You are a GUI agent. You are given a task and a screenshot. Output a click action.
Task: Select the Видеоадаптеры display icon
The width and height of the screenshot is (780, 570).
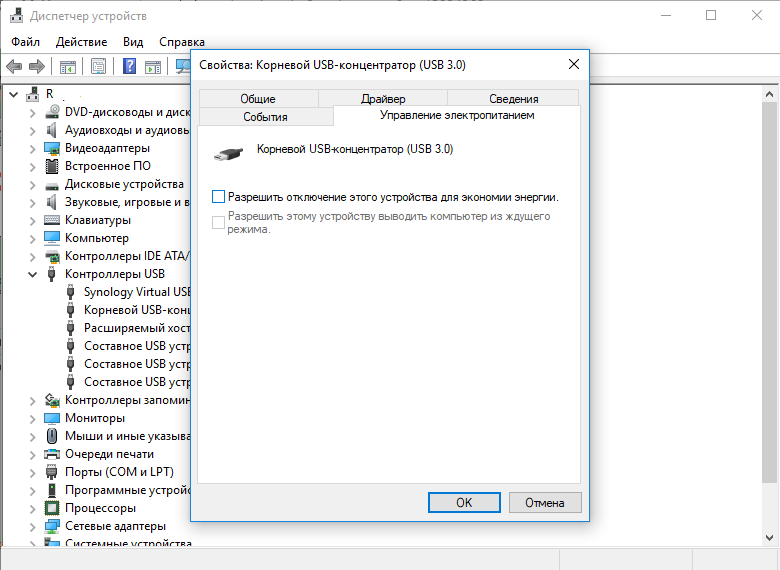52,148
